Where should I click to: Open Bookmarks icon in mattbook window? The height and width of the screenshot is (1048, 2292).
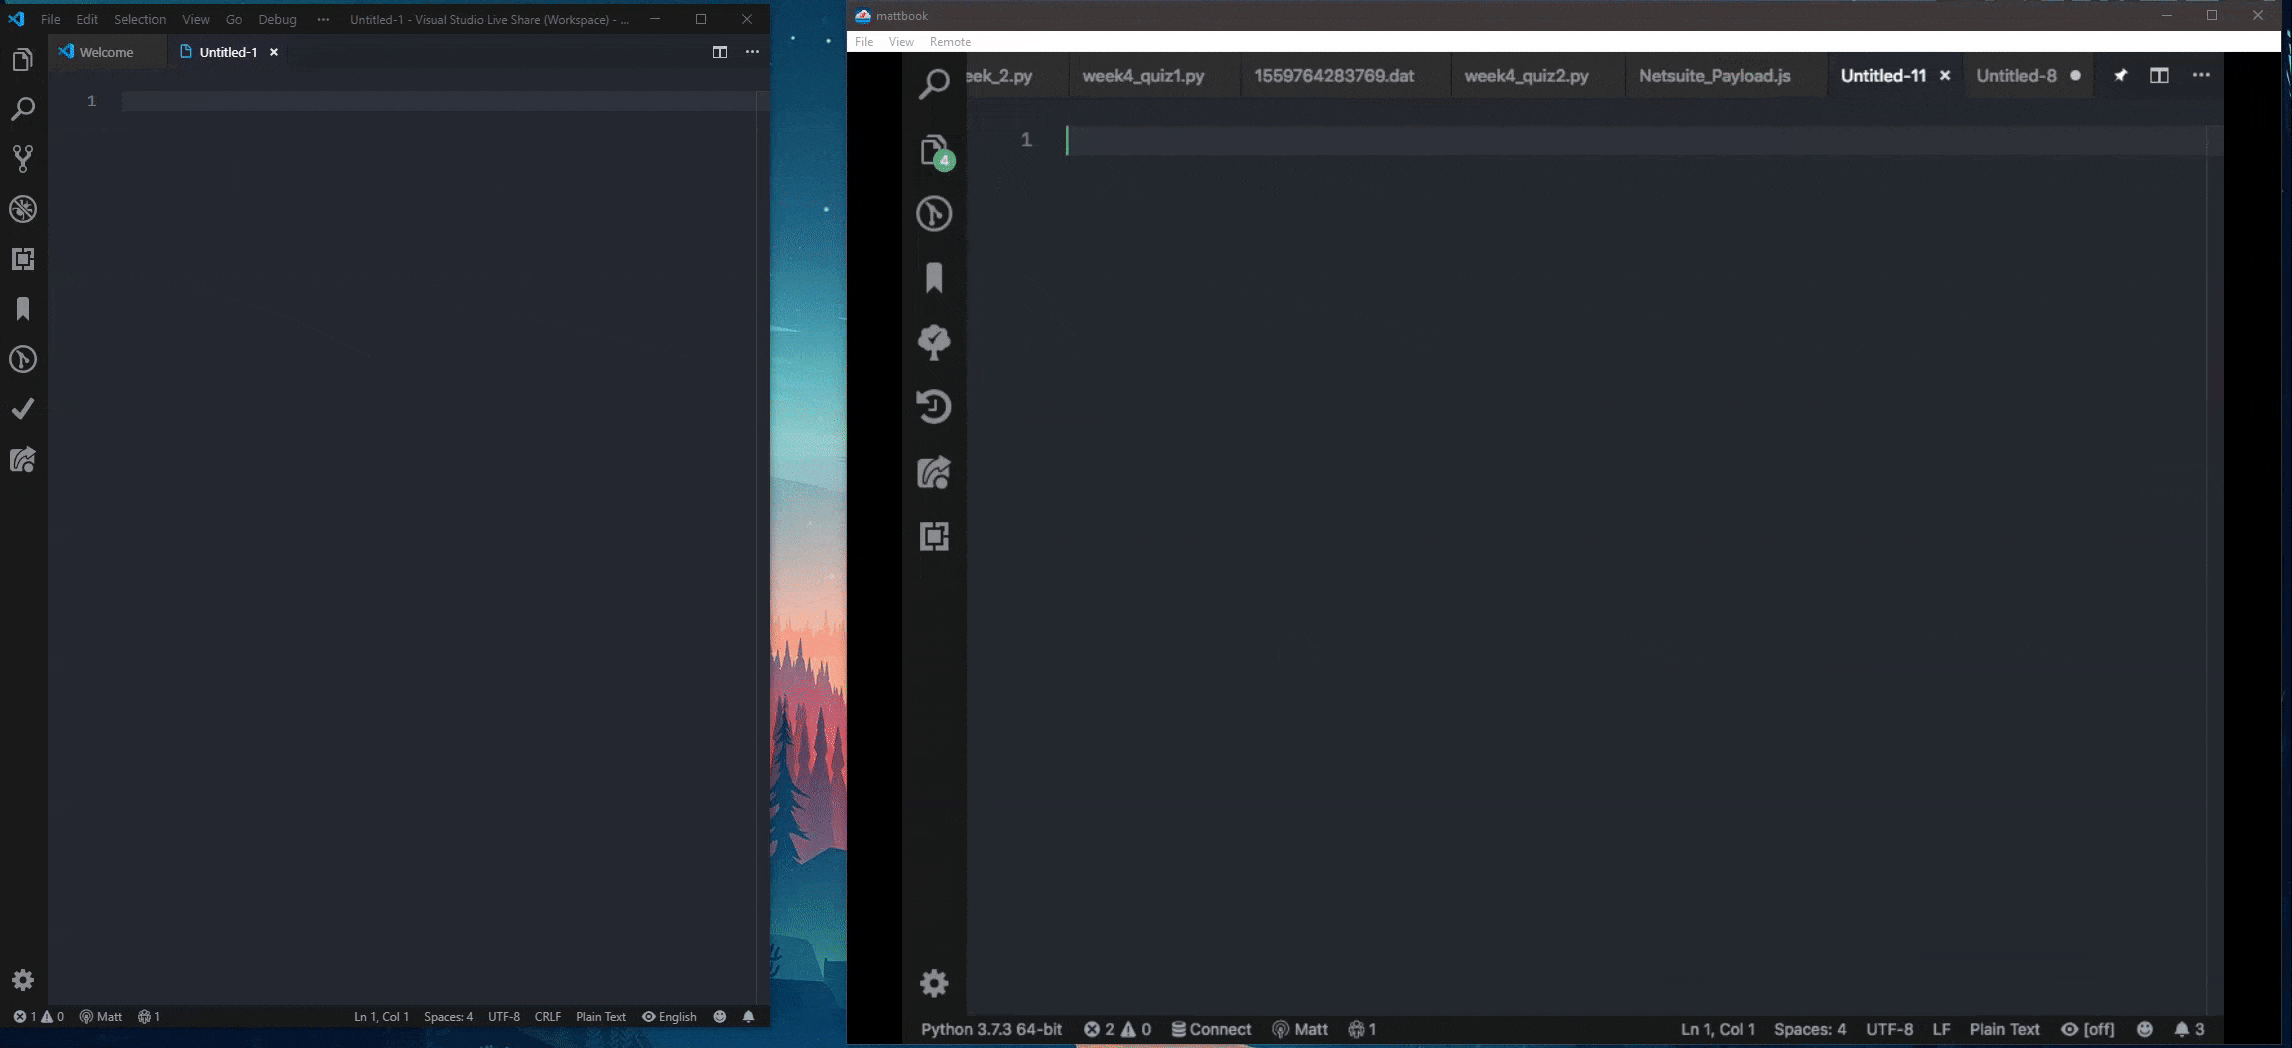tap(934, 278)
